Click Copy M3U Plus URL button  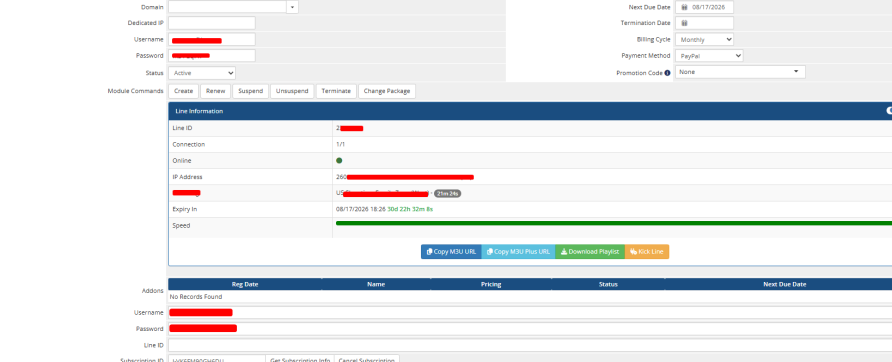pyautogui.click(x=518, y=252)
